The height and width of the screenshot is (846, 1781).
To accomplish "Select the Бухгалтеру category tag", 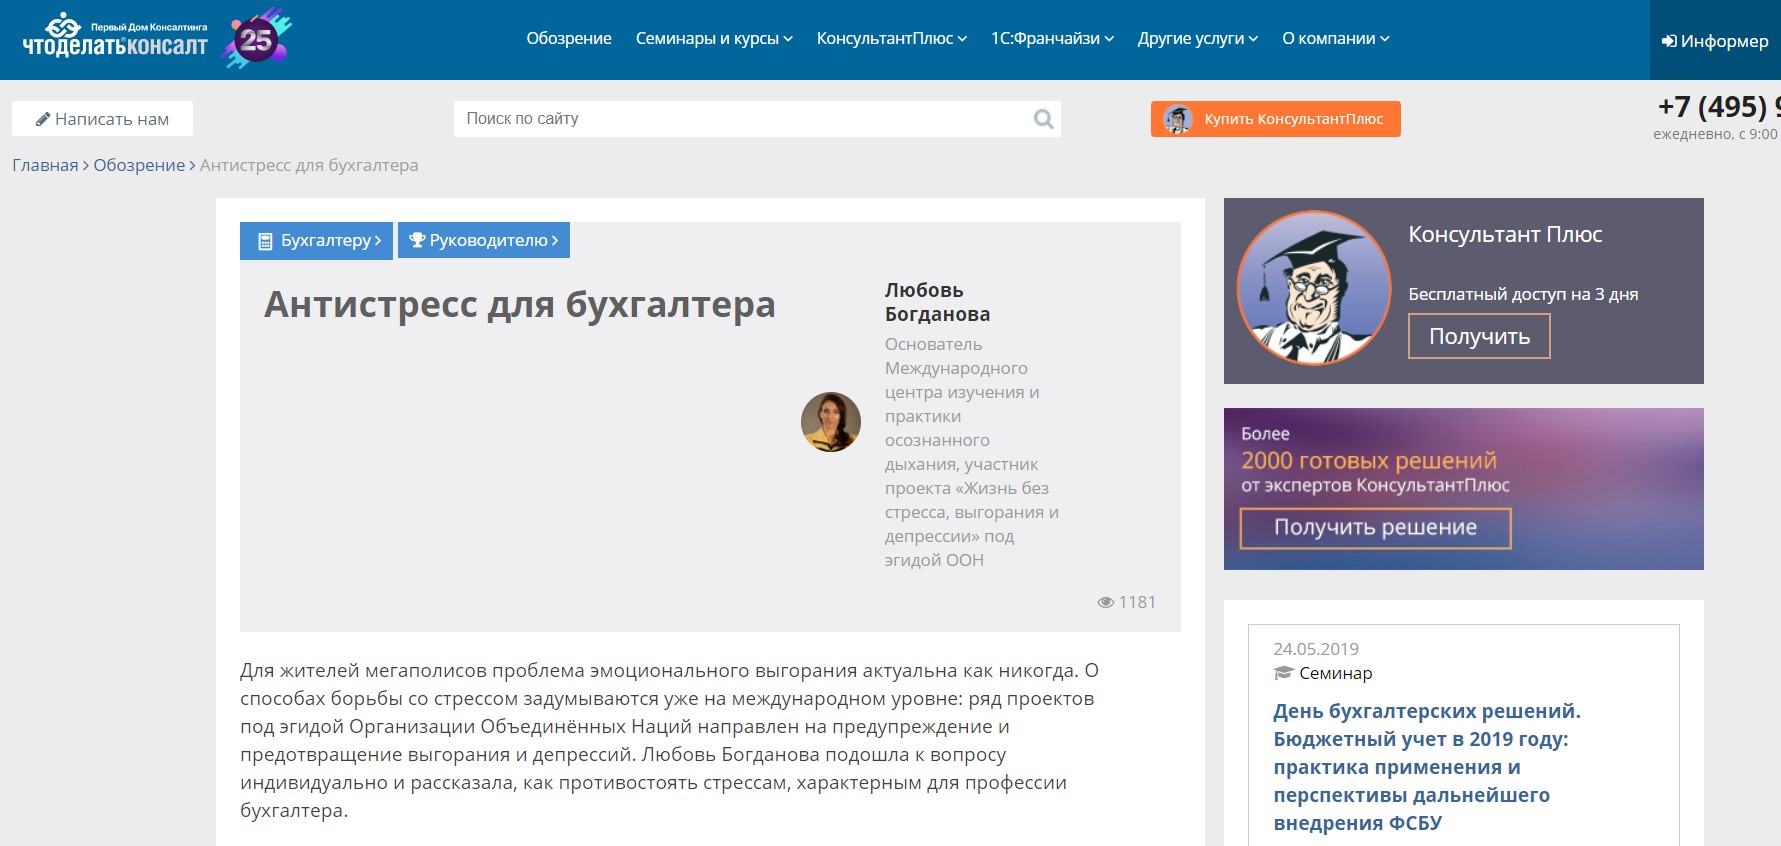I will click(316, 240).
